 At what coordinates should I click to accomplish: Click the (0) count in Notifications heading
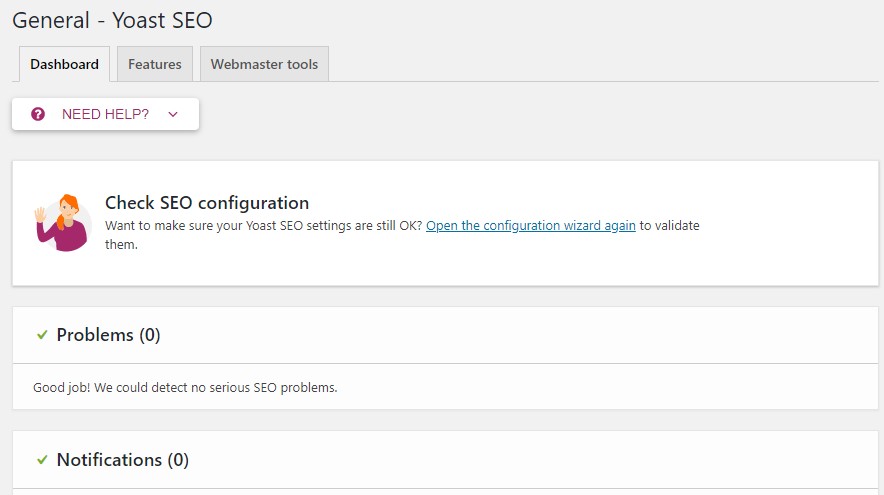click(178, 460)
